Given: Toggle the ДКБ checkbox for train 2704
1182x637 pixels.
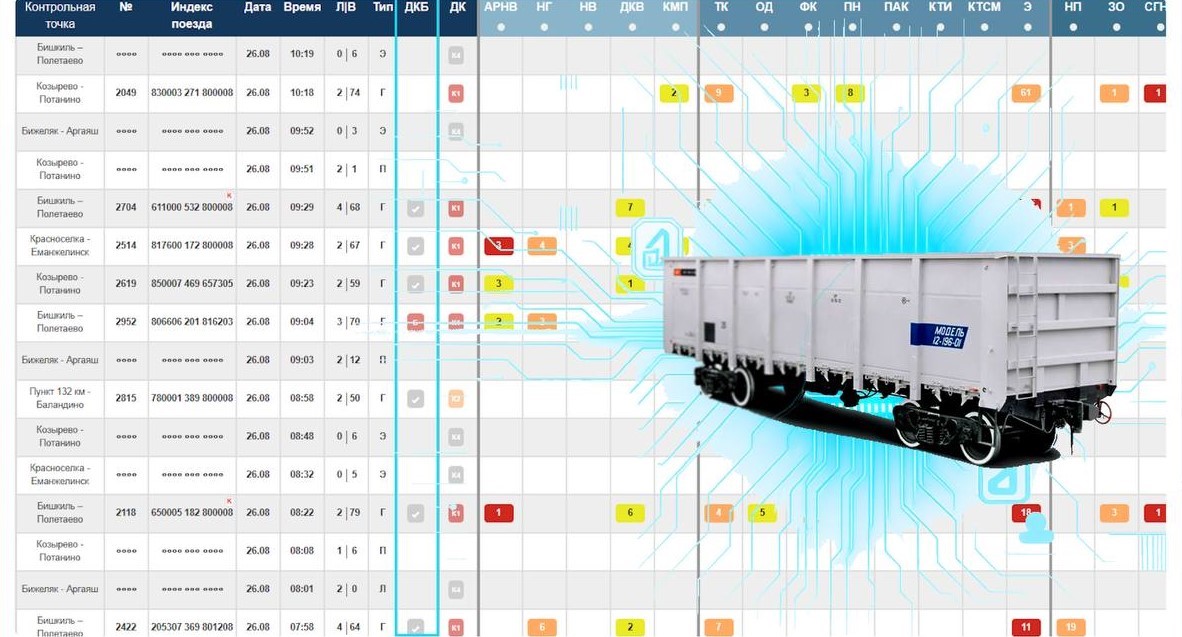Looking at the screenshot, I should click(x=416, y=209).
